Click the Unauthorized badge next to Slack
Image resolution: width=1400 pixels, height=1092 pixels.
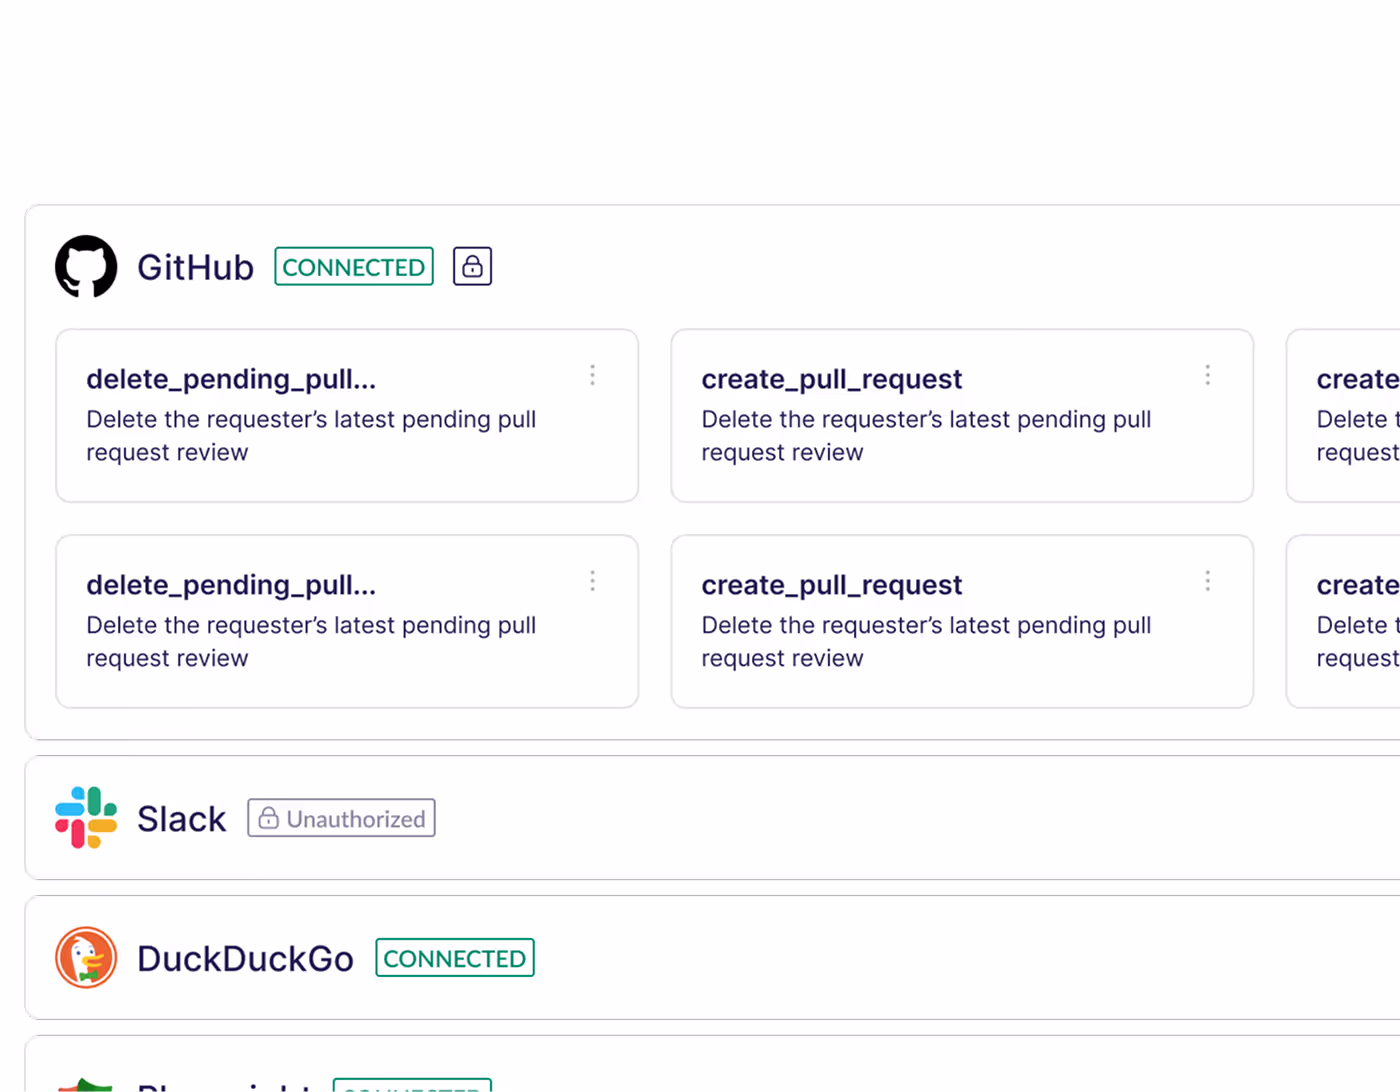(342, 818)
